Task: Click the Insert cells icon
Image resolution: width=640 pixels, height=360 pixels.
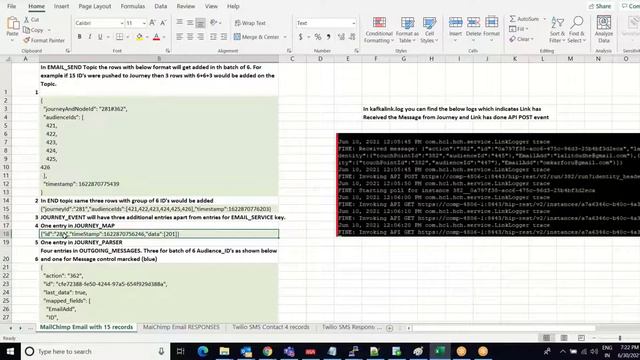Action: (456, 22)
